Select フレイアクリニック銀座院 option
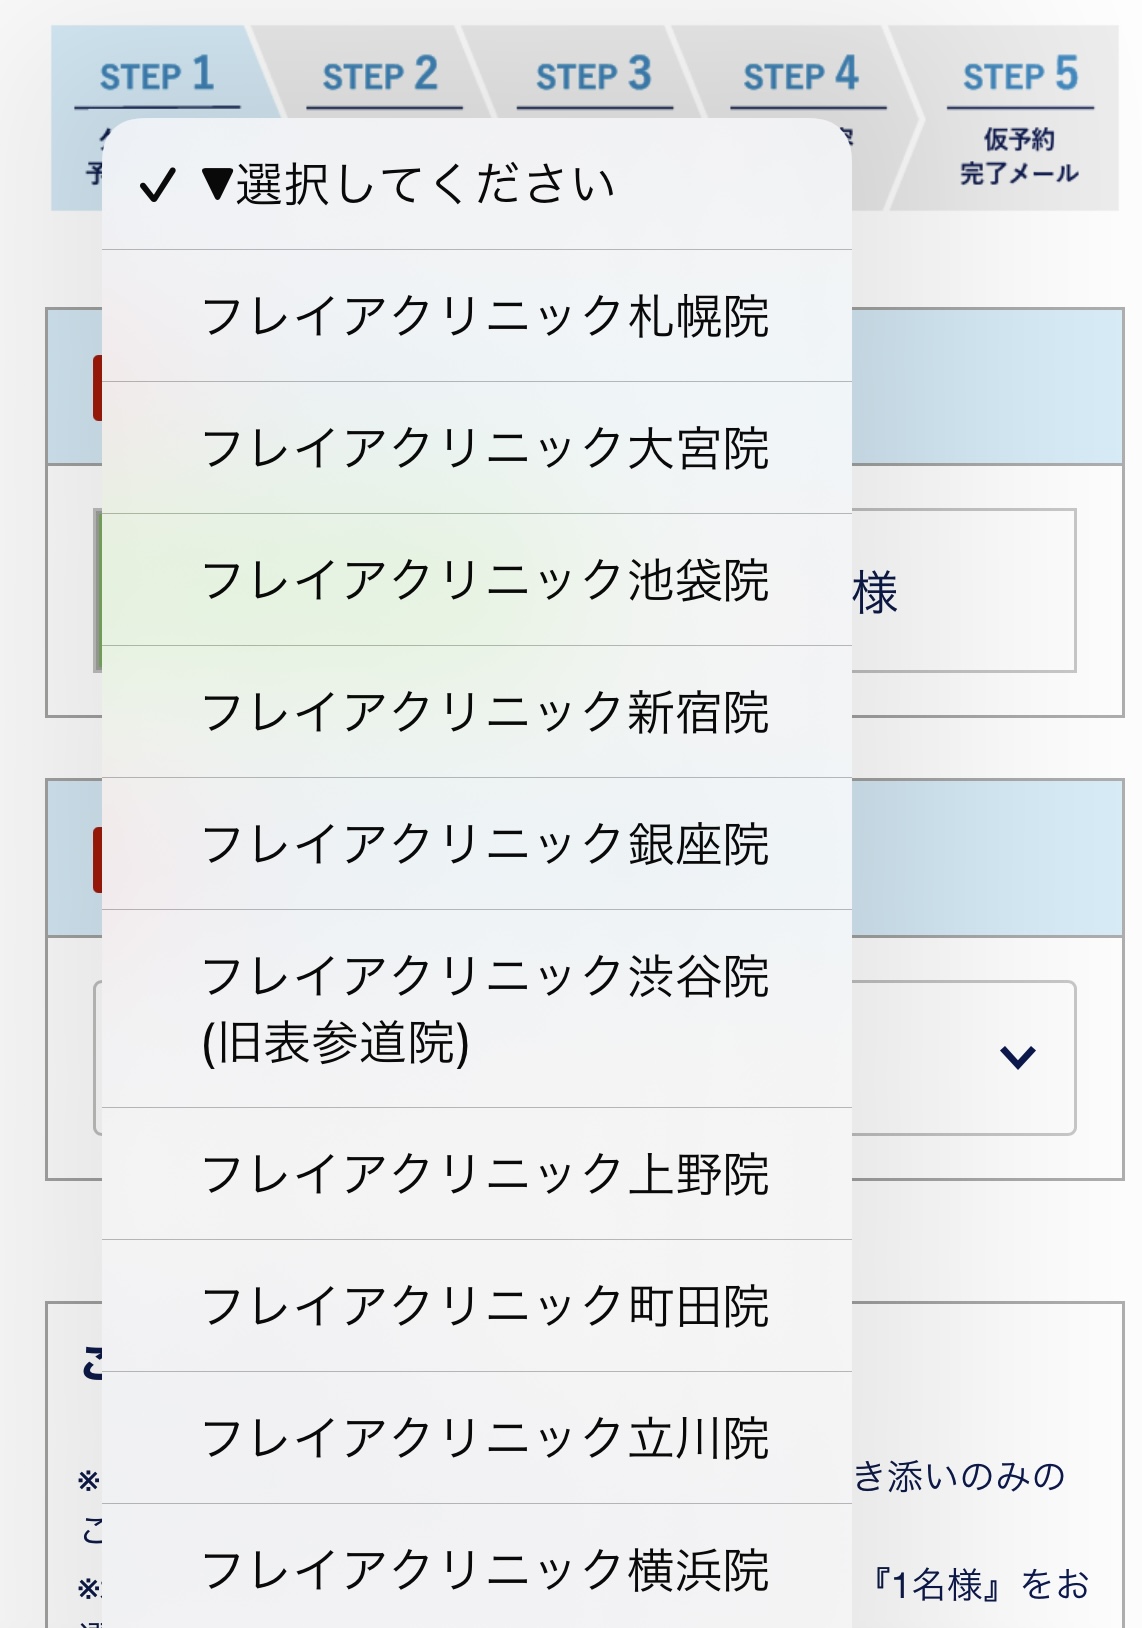 485,844
